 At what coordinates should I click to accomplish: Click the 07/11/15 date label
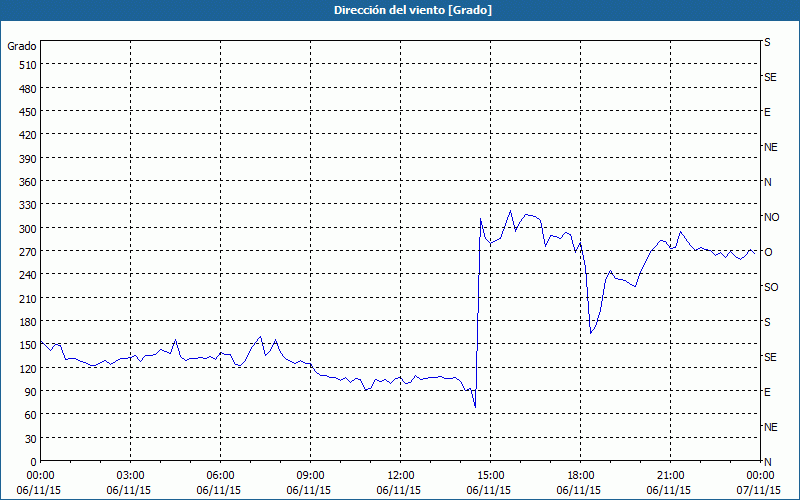pyautogui.click(x=759, y=490)
